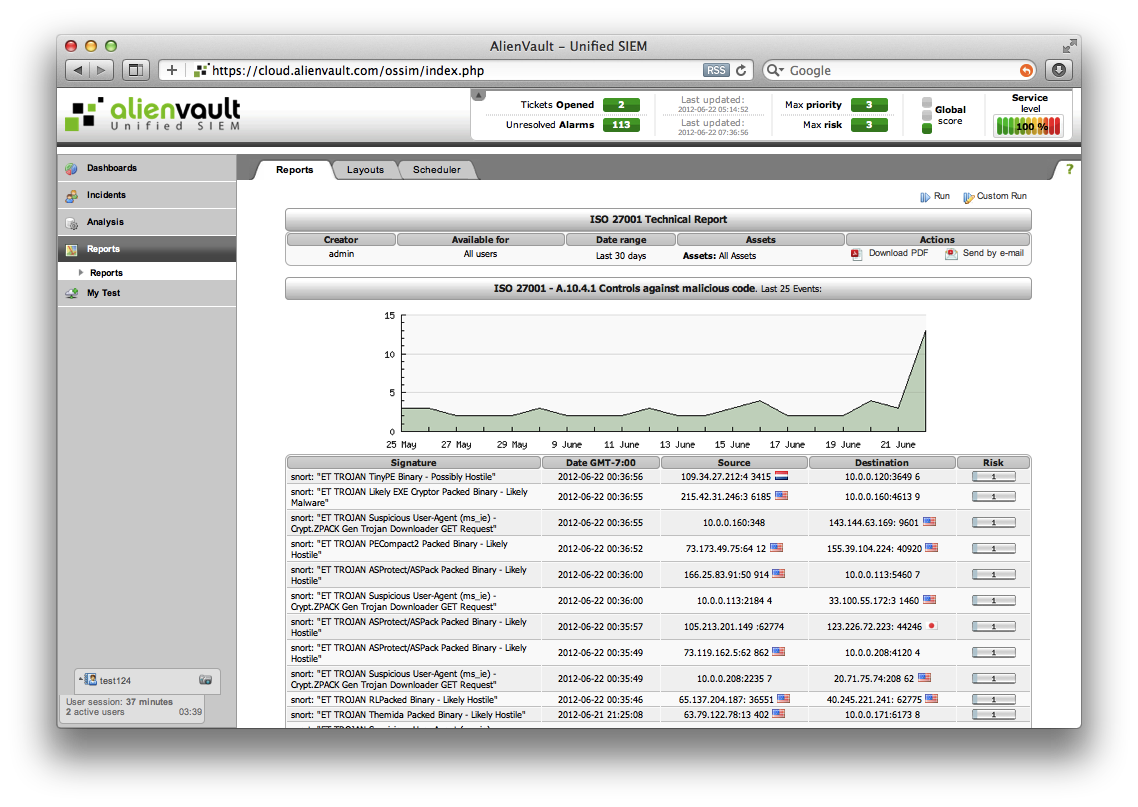
Task: Click the Risk column header
Action: tap(994, 462)
